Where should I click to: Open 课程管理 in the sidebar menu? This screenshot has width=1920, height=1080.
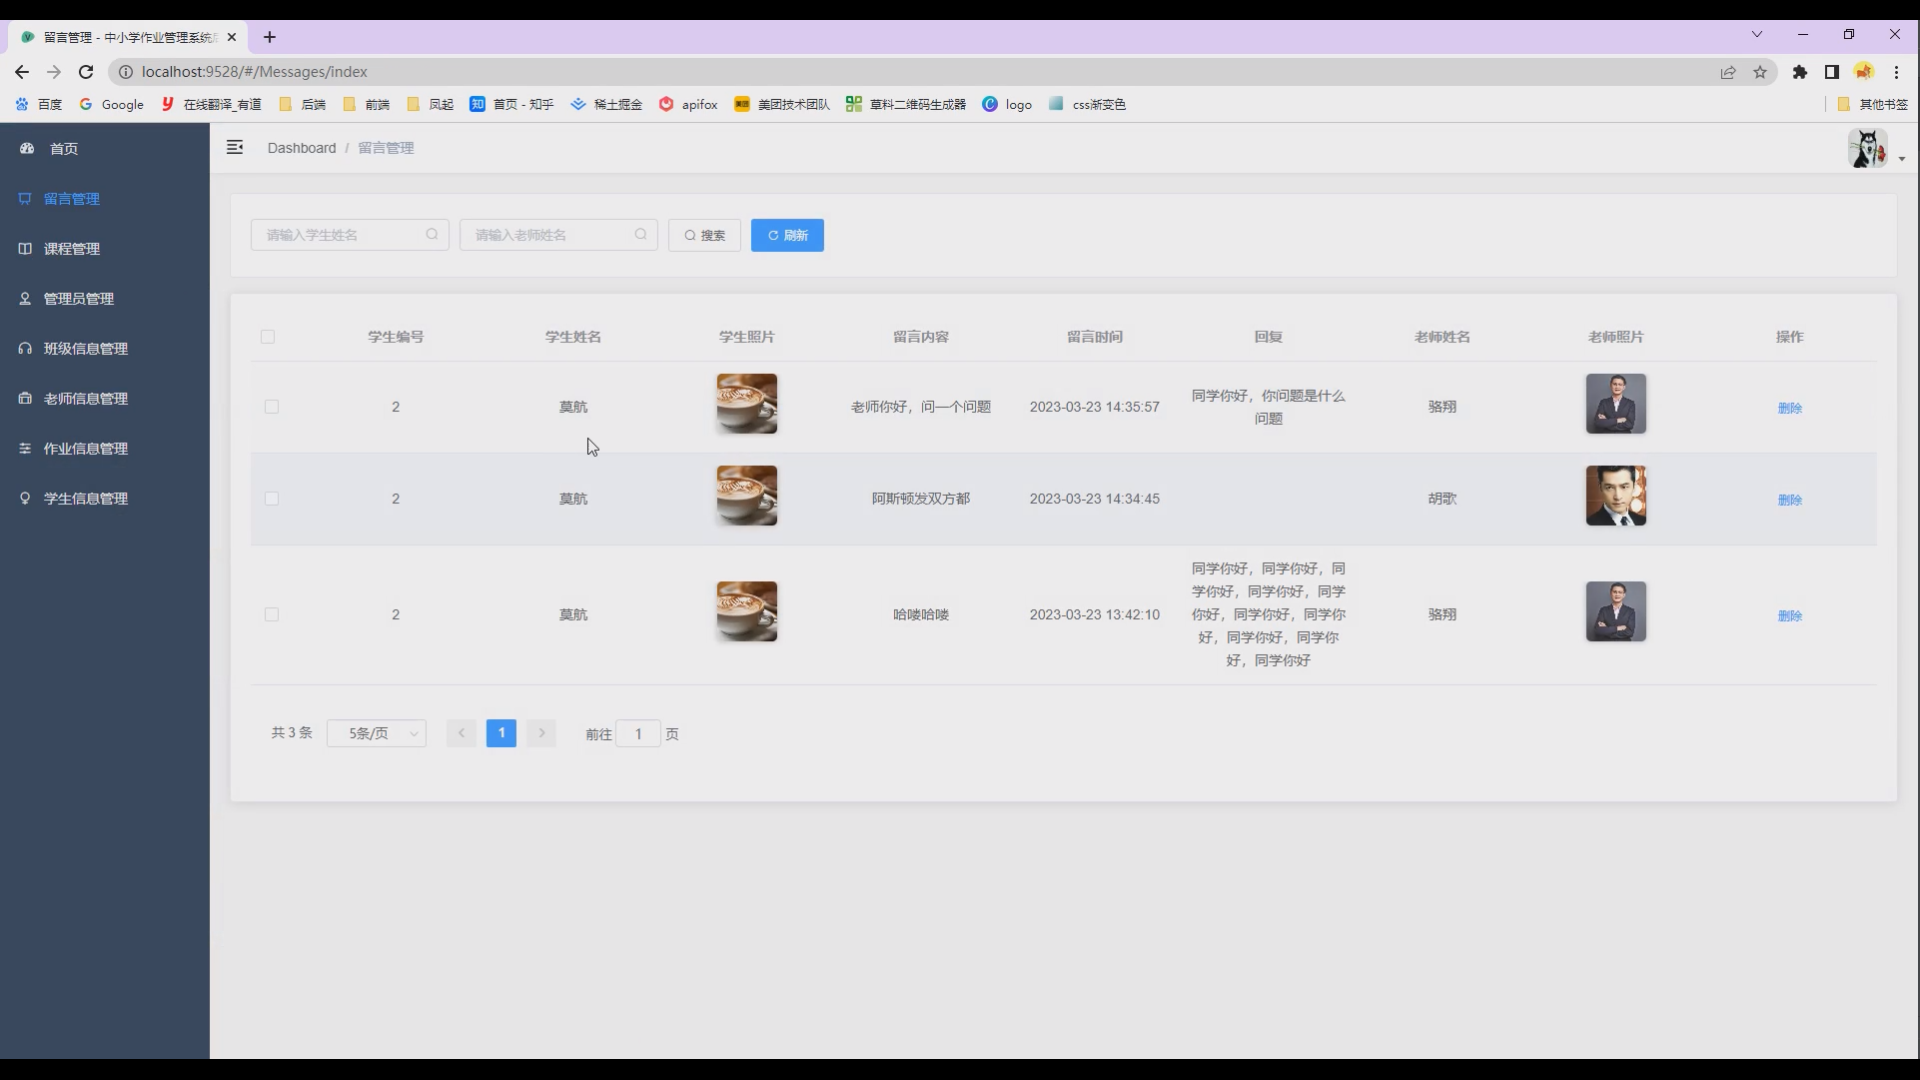71,248
